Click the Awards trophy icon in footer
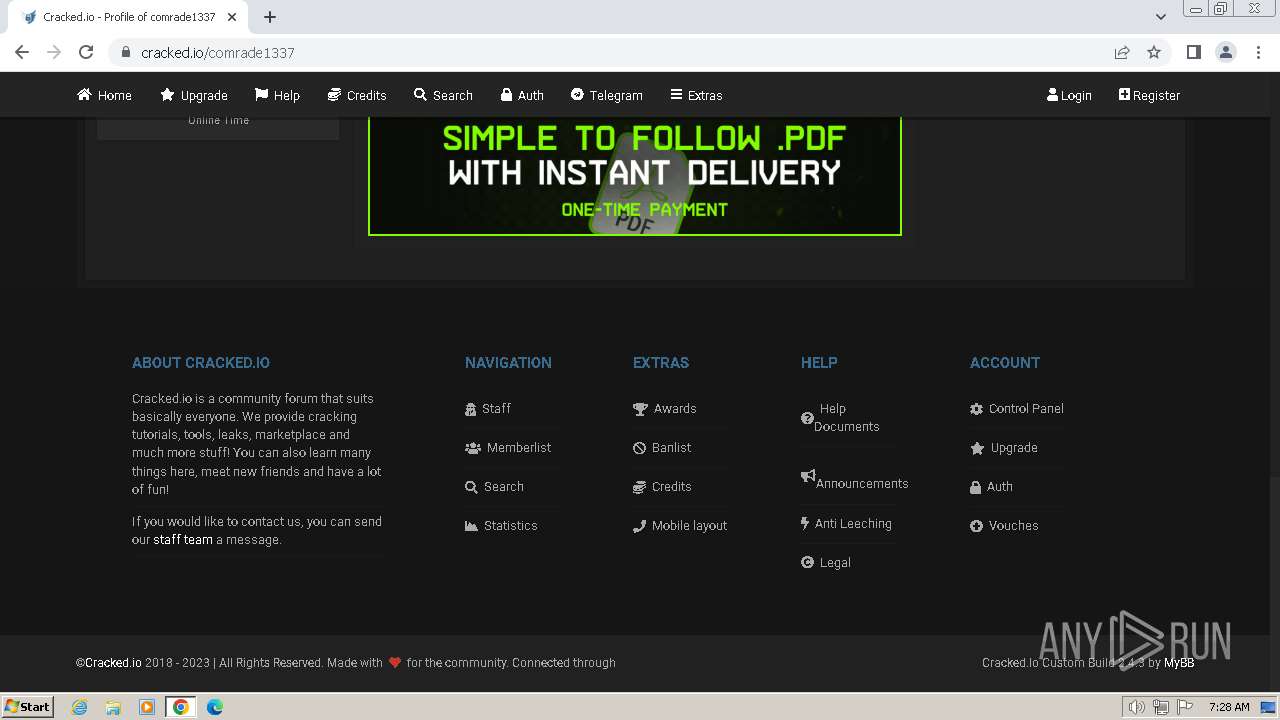The image size is (1280, 720). click(x=640, y=409)
